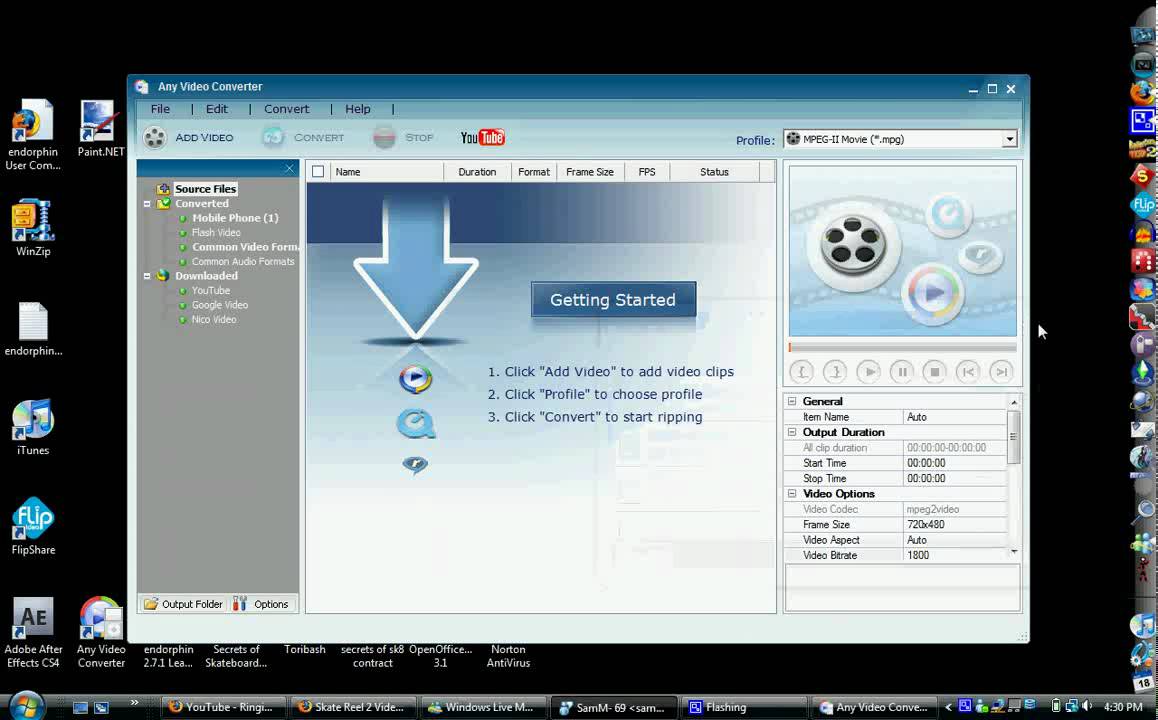The image size is (1158, 720).
Task: Toggle the select-all checkbox in file list header
Action: [318, 172]
